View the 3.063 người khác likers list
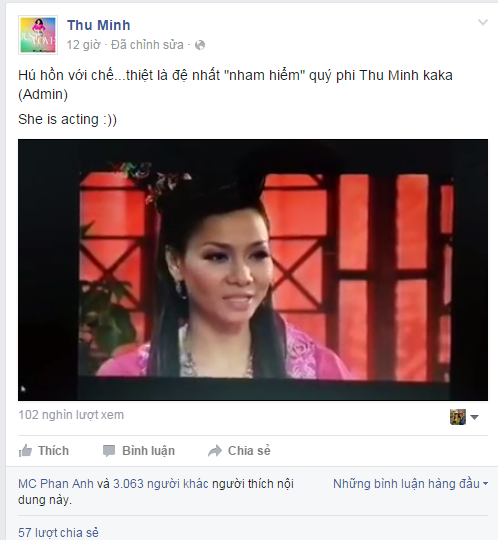 pos(161,484)
